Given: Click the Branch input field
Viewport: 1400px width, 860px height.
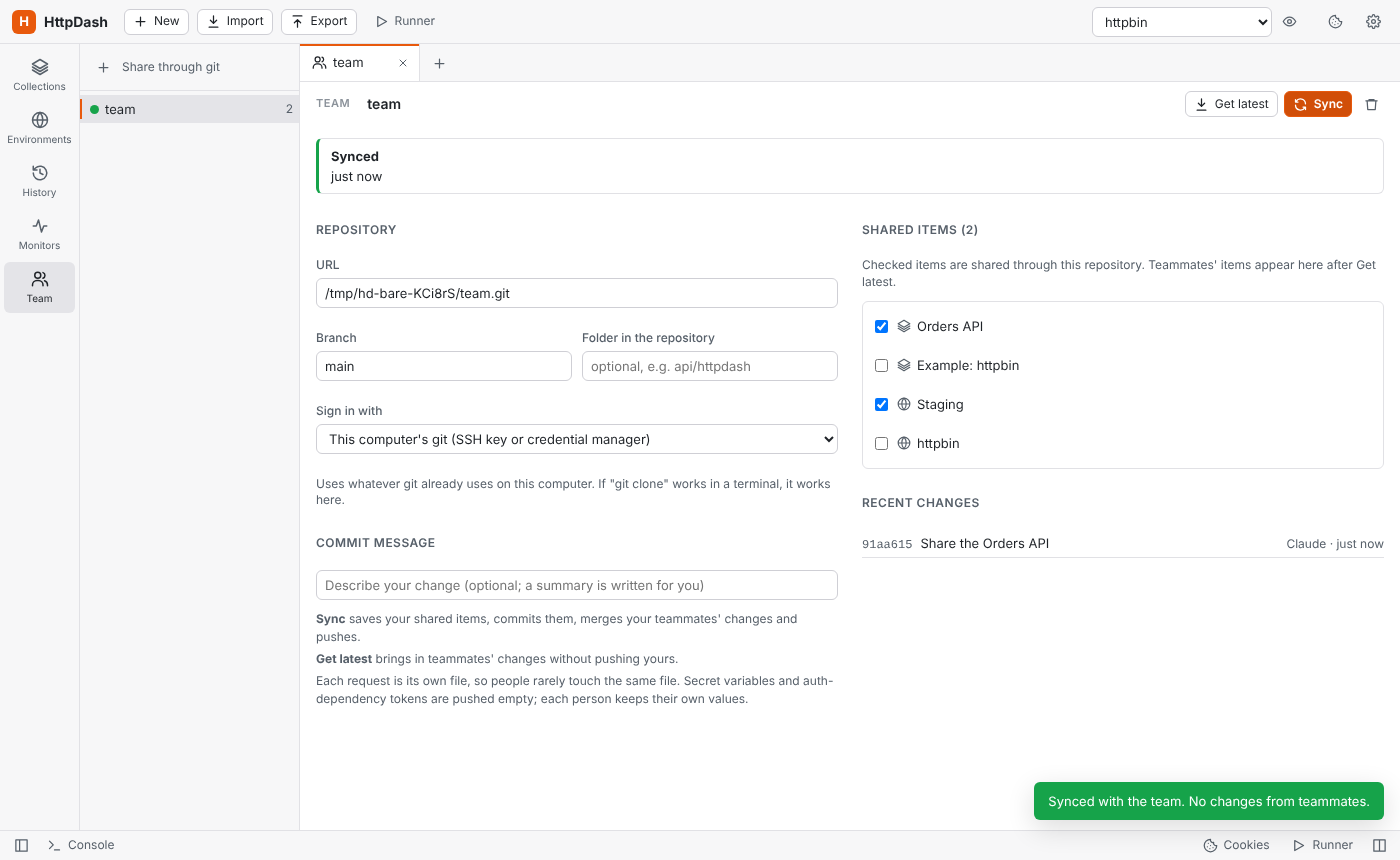Looking at the screenshot, I should pos(444,366).
